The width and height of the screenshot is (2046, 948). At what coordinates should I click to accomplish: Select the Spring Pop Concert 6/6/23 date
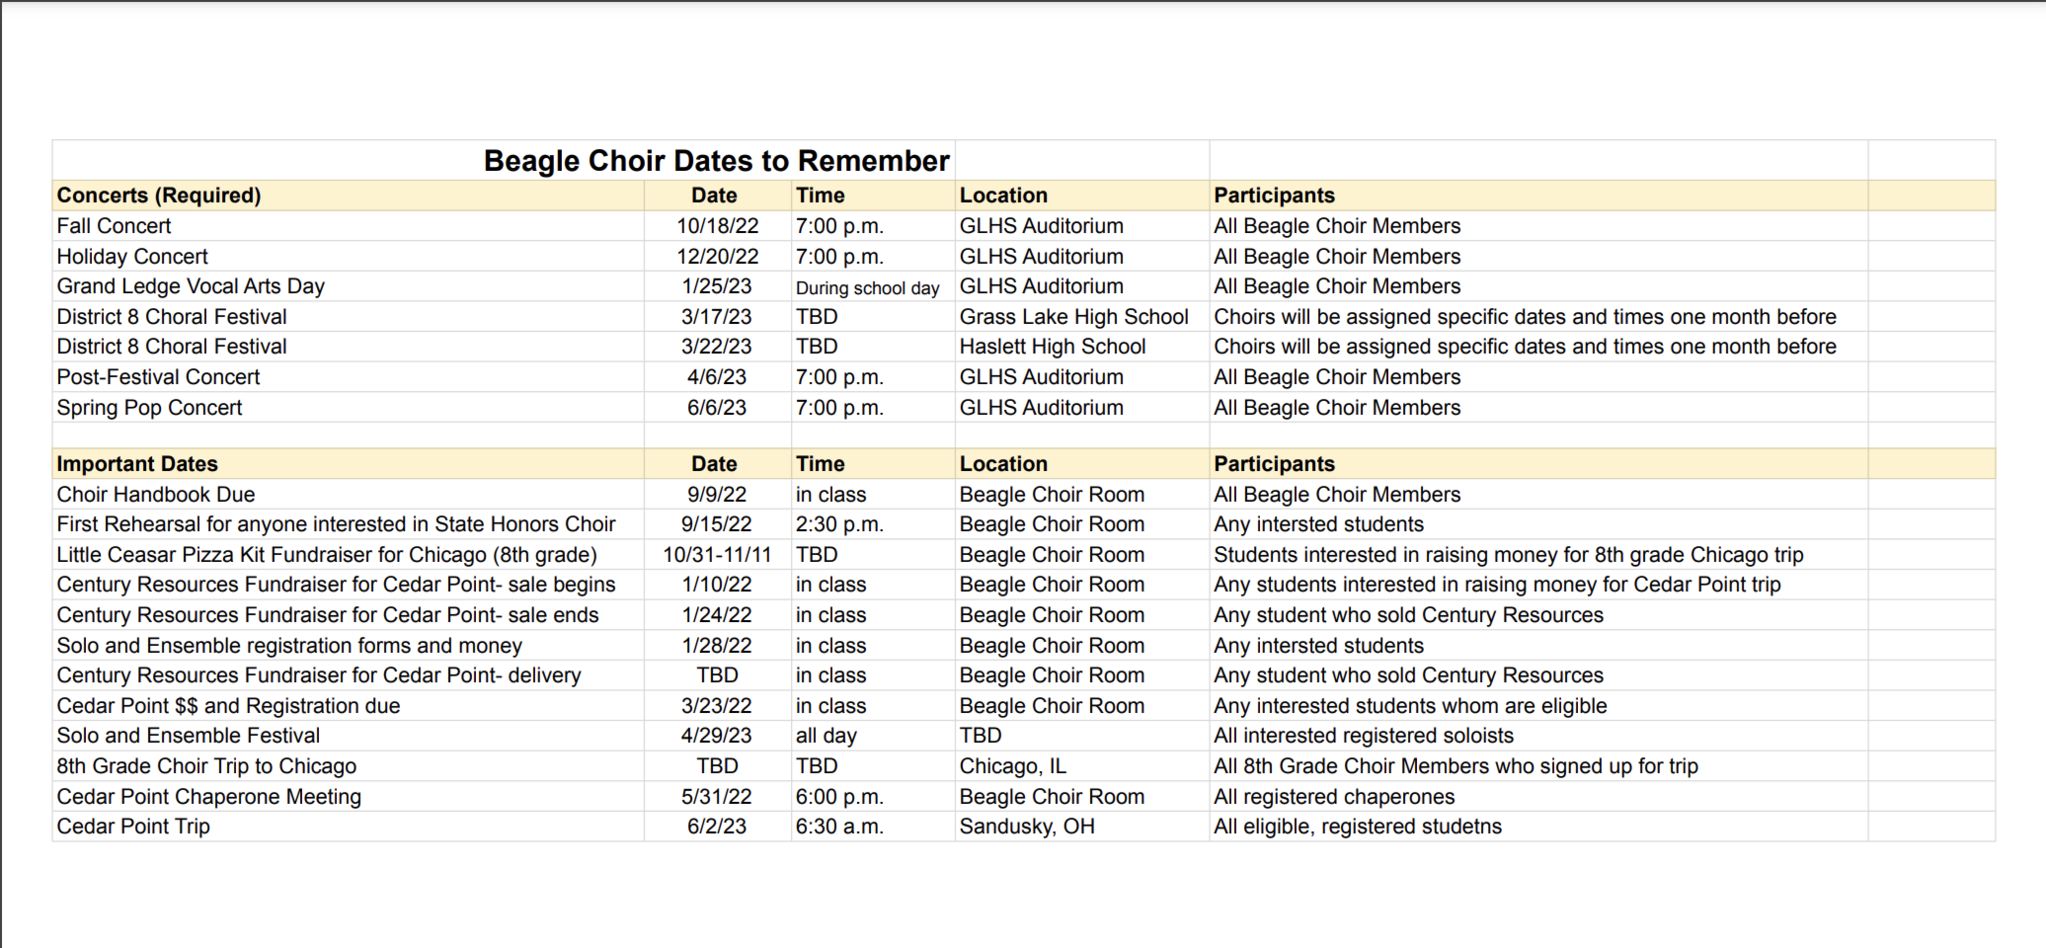point(717,408)
